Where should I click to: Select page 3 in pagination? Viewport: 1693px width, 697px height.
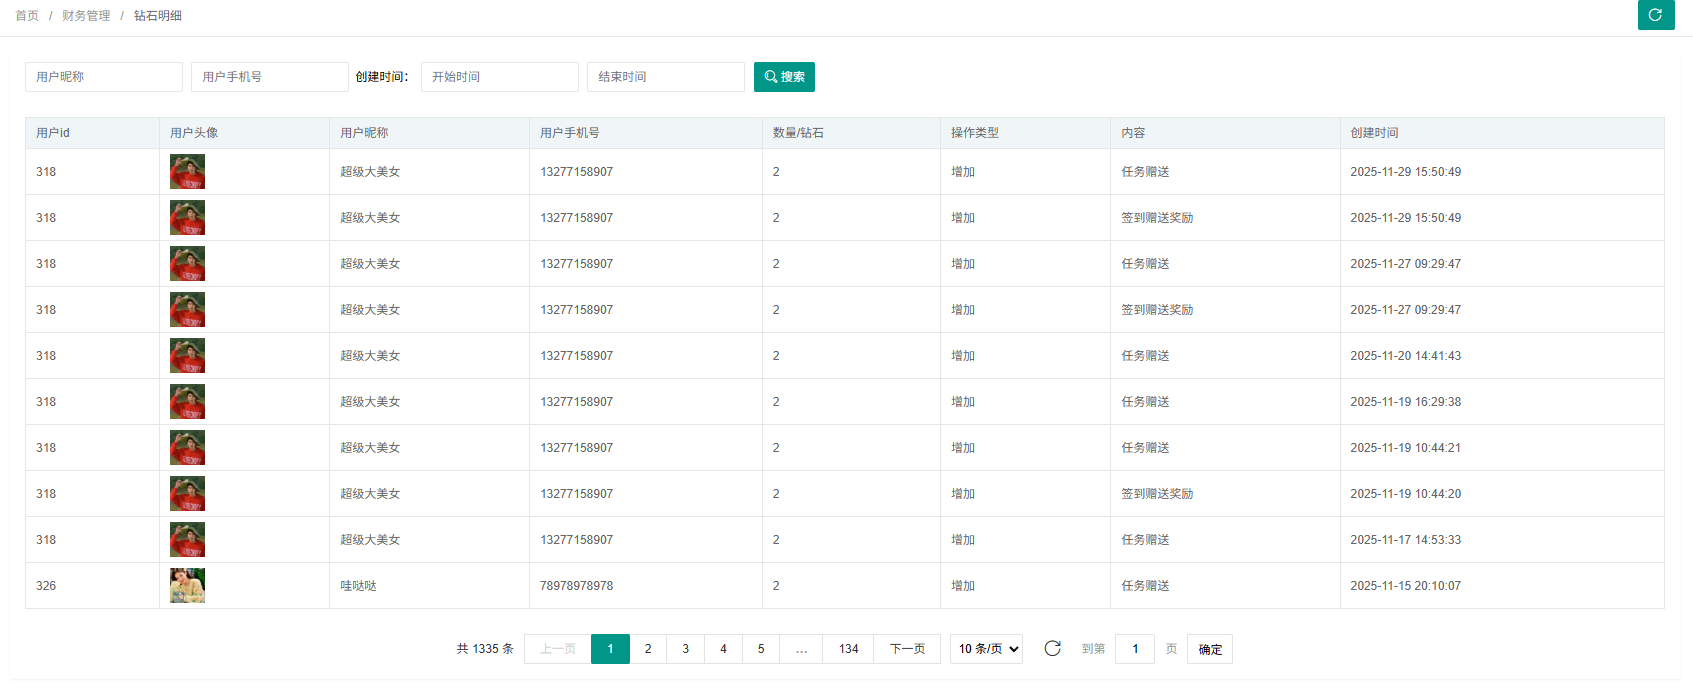click(685, 649)
